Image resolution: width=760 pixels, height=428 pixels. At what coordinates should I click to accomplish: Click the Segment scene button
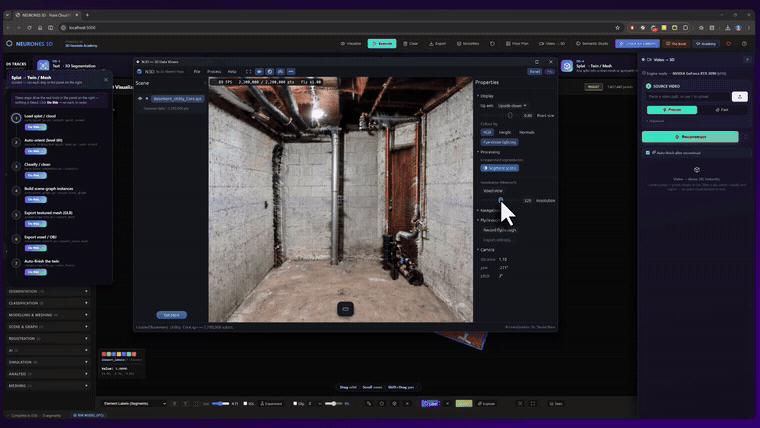[500, 168]
